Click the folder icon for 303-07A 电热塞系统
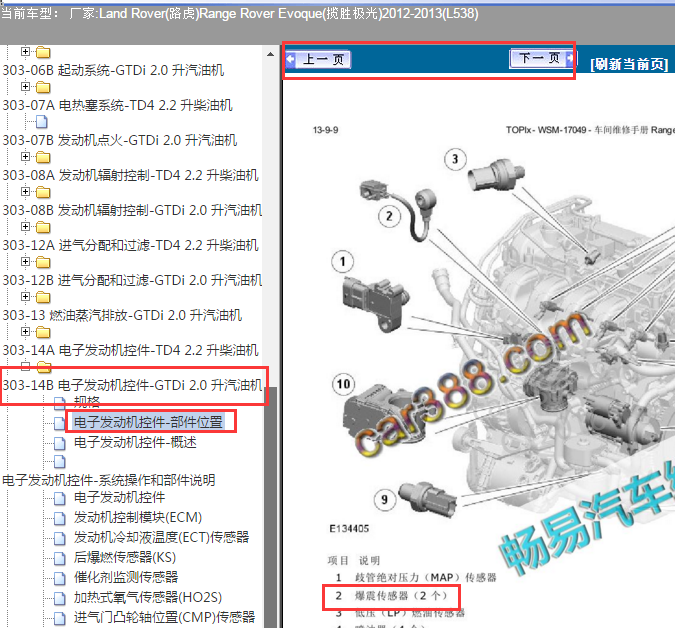This screenshot has height=628, width=675. (x=43, y=87)
